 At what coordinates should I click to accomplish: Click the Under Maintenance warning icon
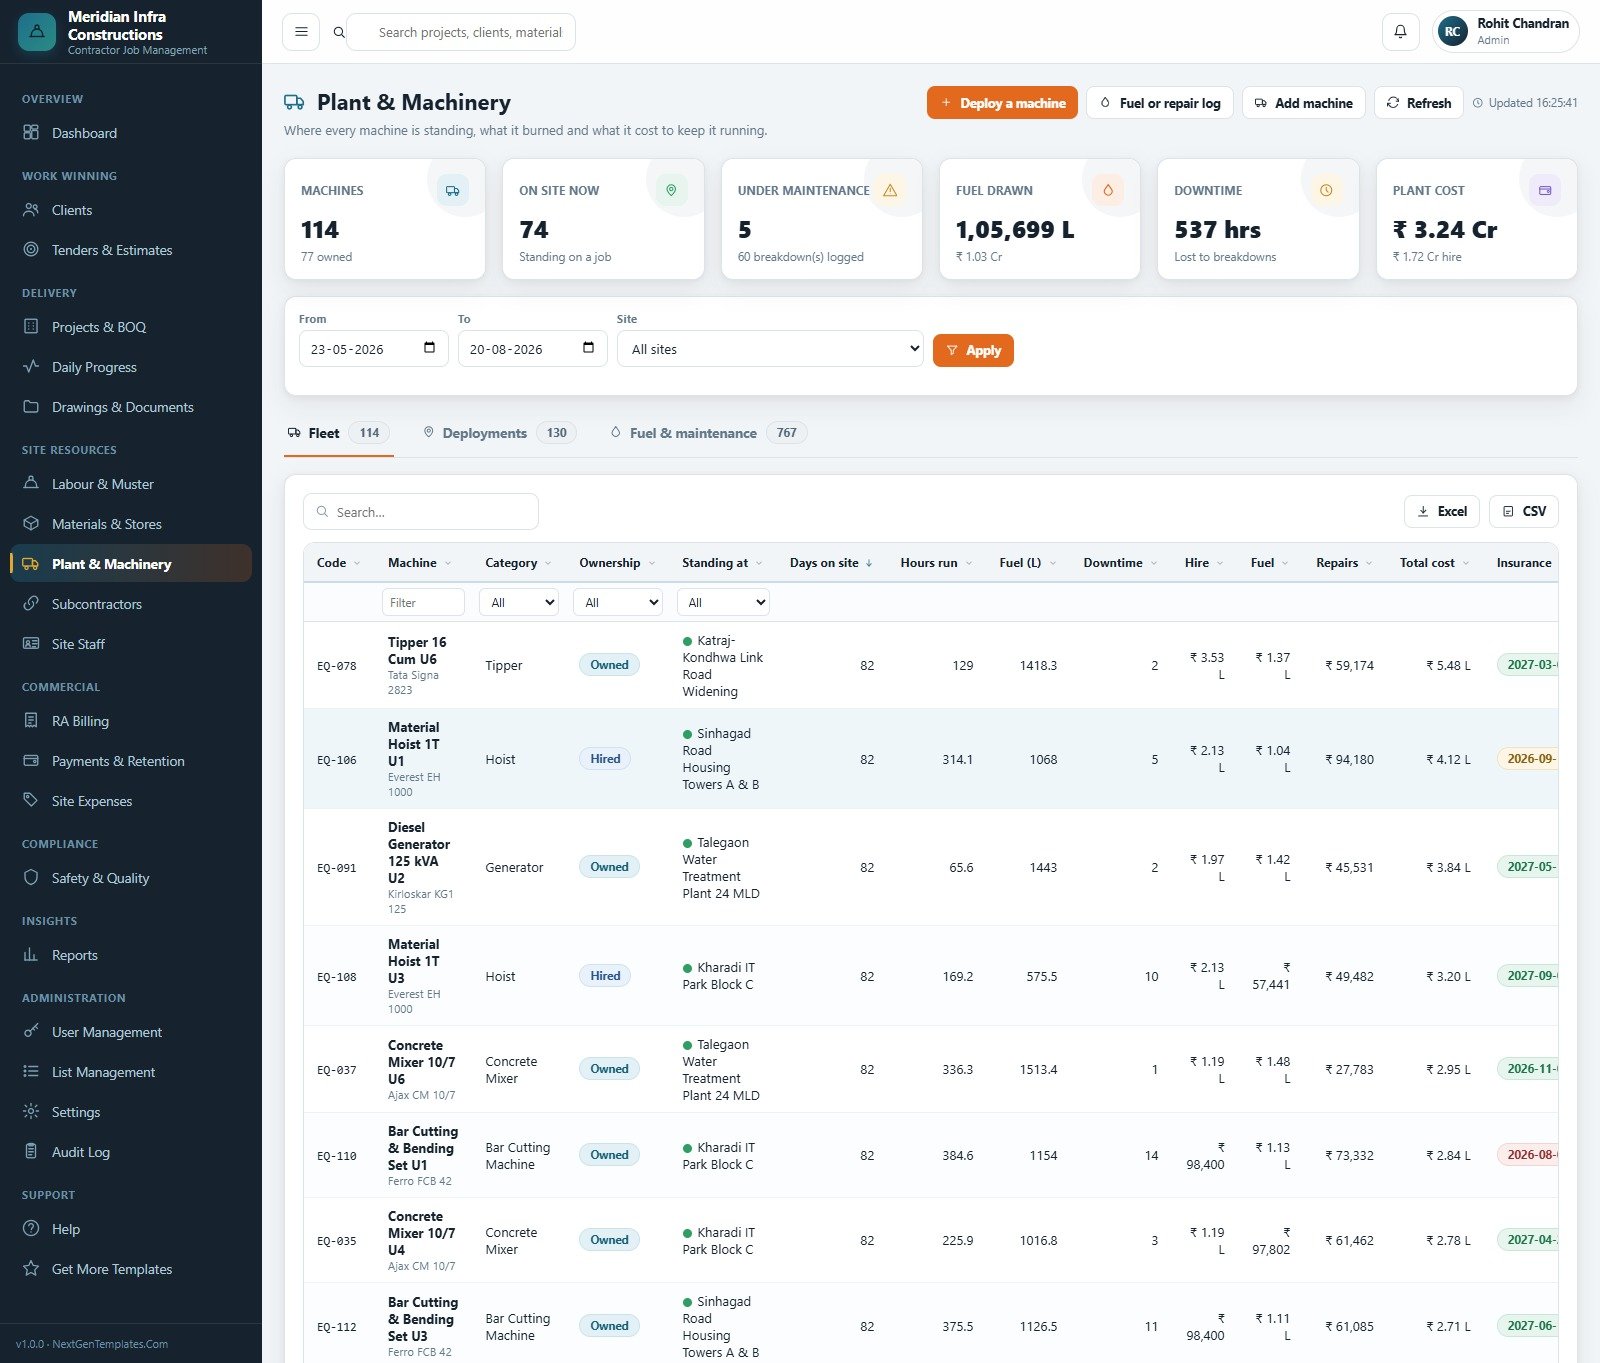click(x=890, y=190)
